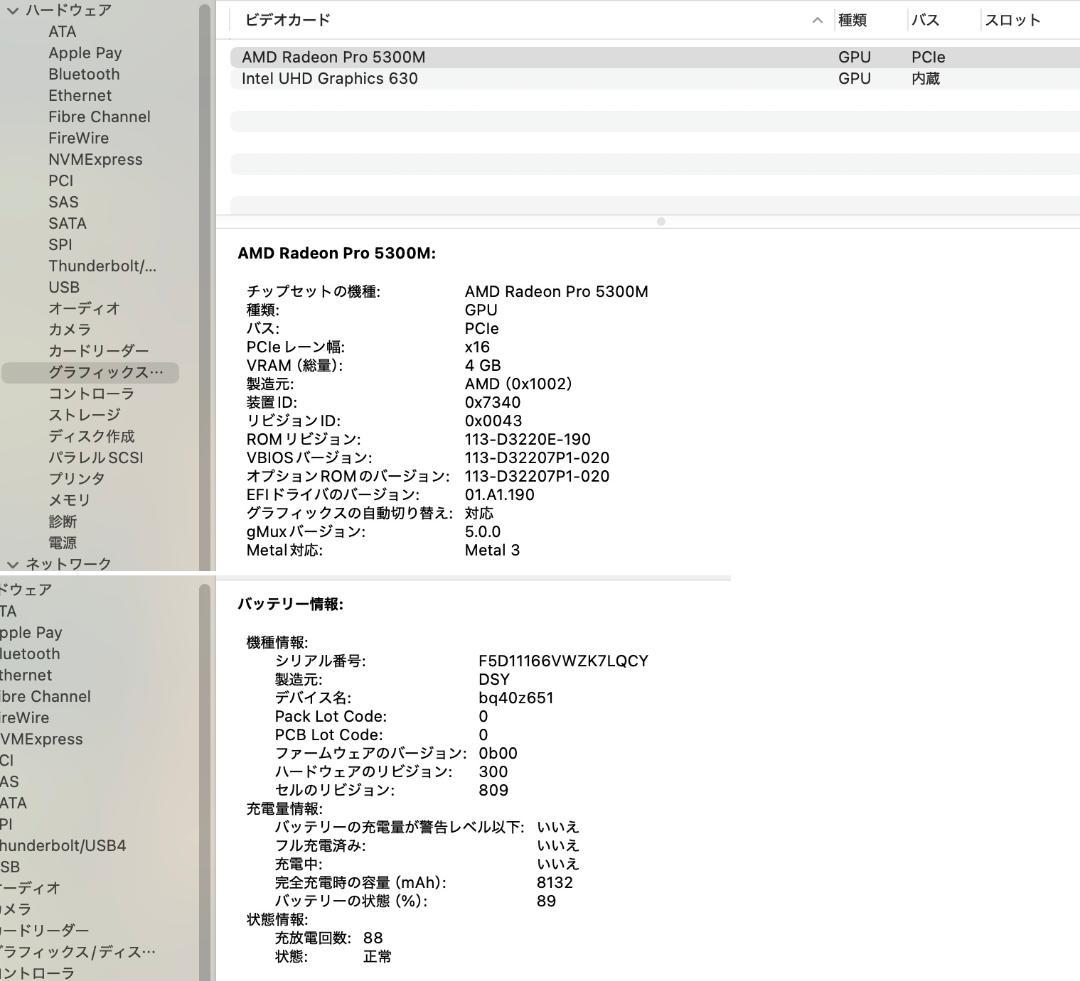Open ディスク作成 in sidebar
This screenshot has height=981, width=1080.
[91, 437]
